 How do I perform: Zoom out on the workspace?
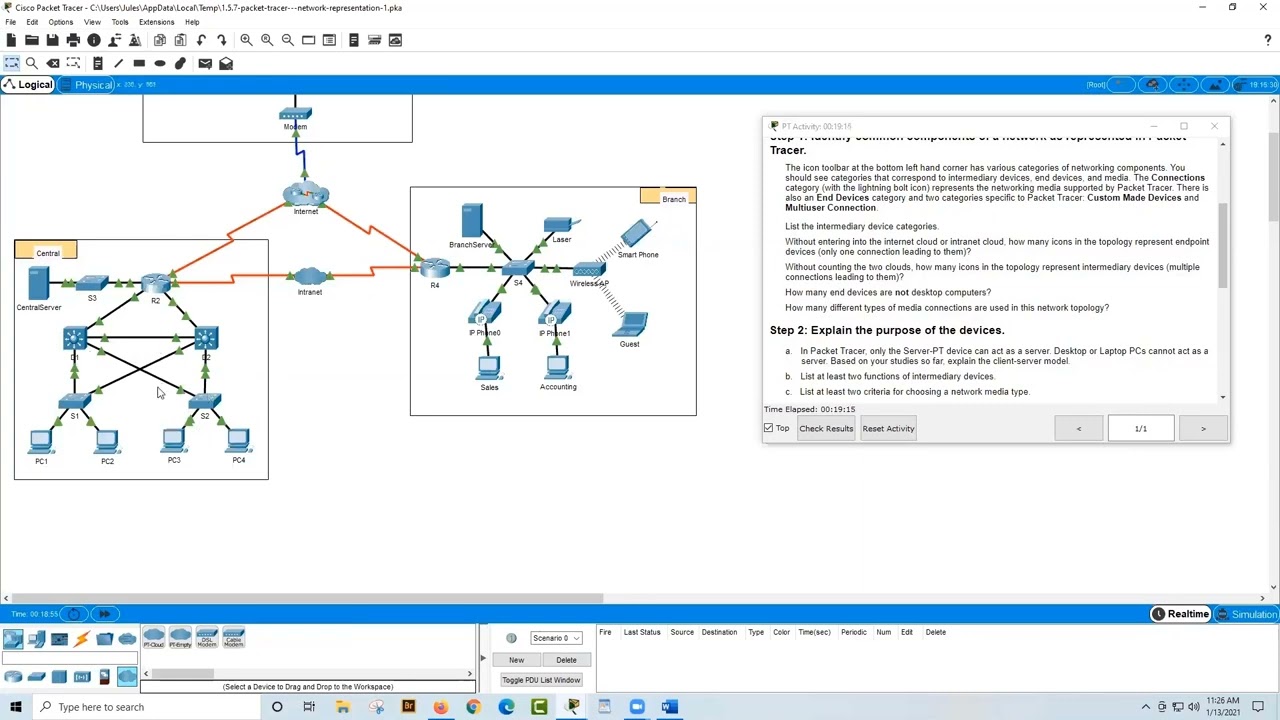(x=288, y=40)
